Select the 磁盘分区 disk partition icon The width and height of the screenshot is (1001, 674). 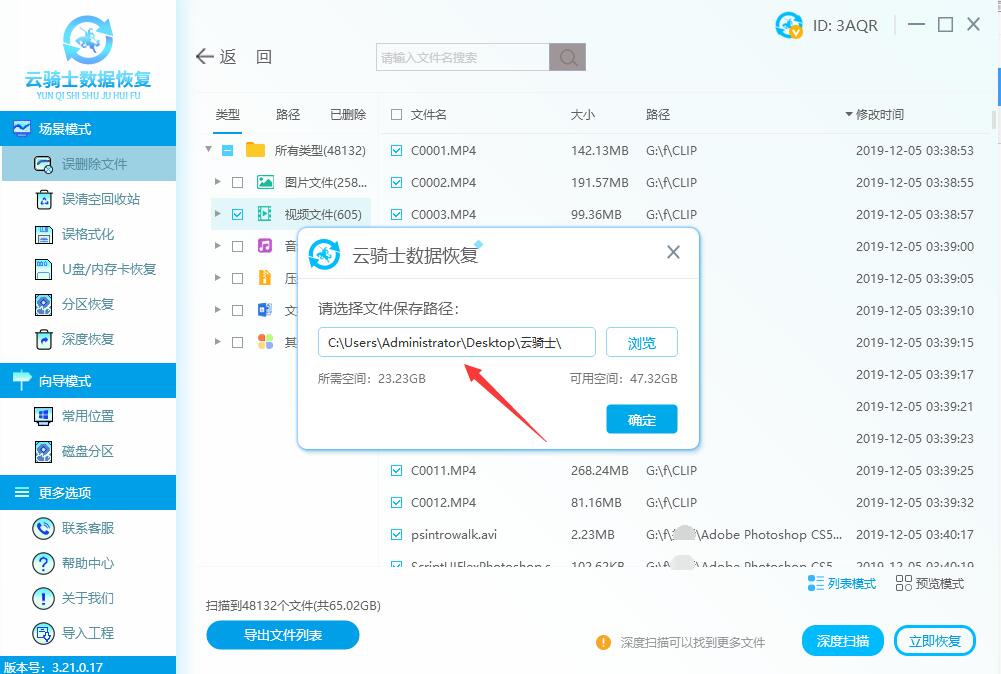(43, 451)
